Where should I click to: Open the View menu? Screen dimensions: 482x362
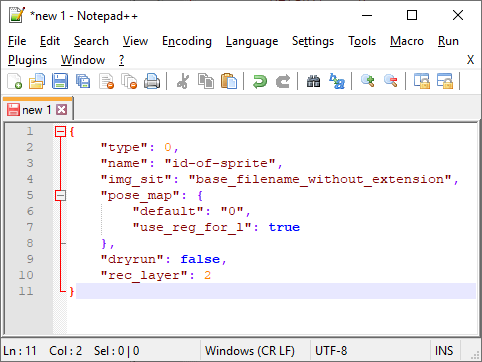(x=135, y=41)
